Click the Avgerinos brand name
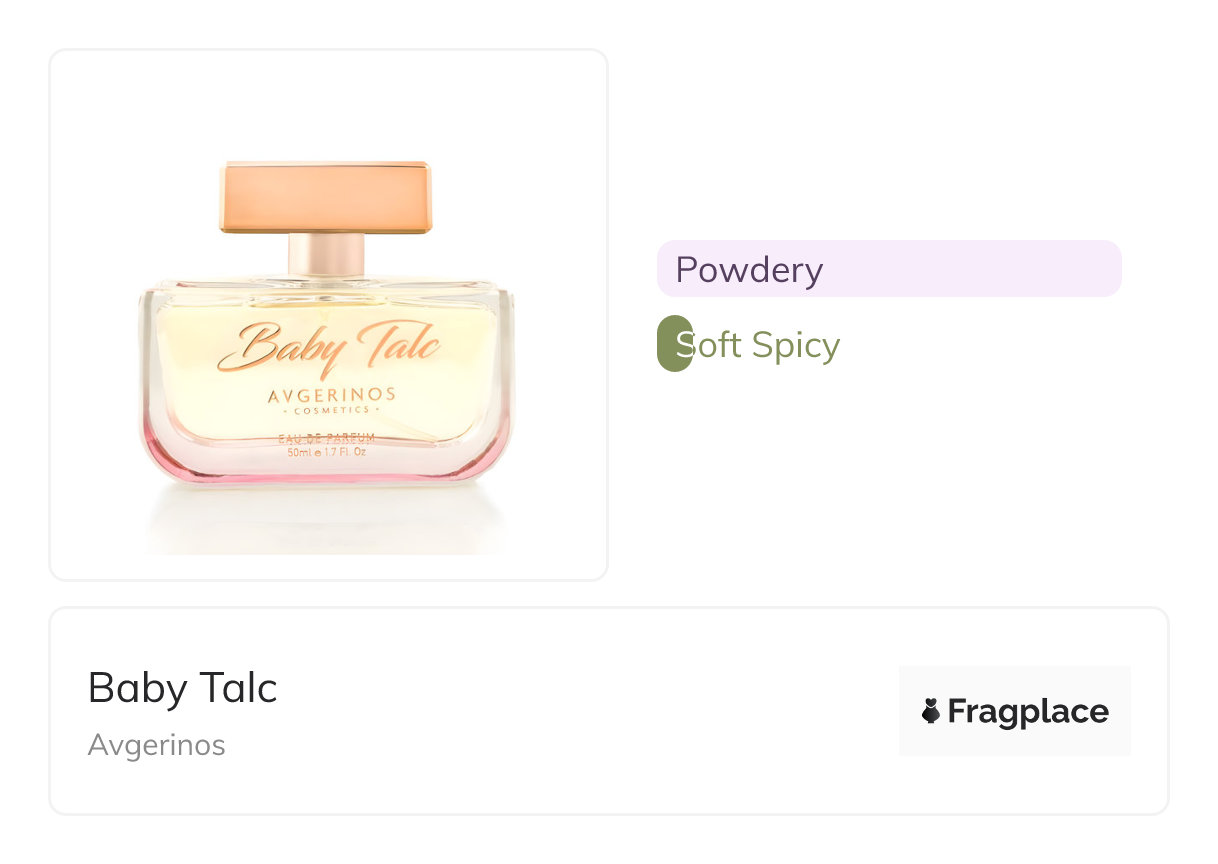Image resolution: width=1218 pixels, height=864 pixels. (x=156, y=745)
